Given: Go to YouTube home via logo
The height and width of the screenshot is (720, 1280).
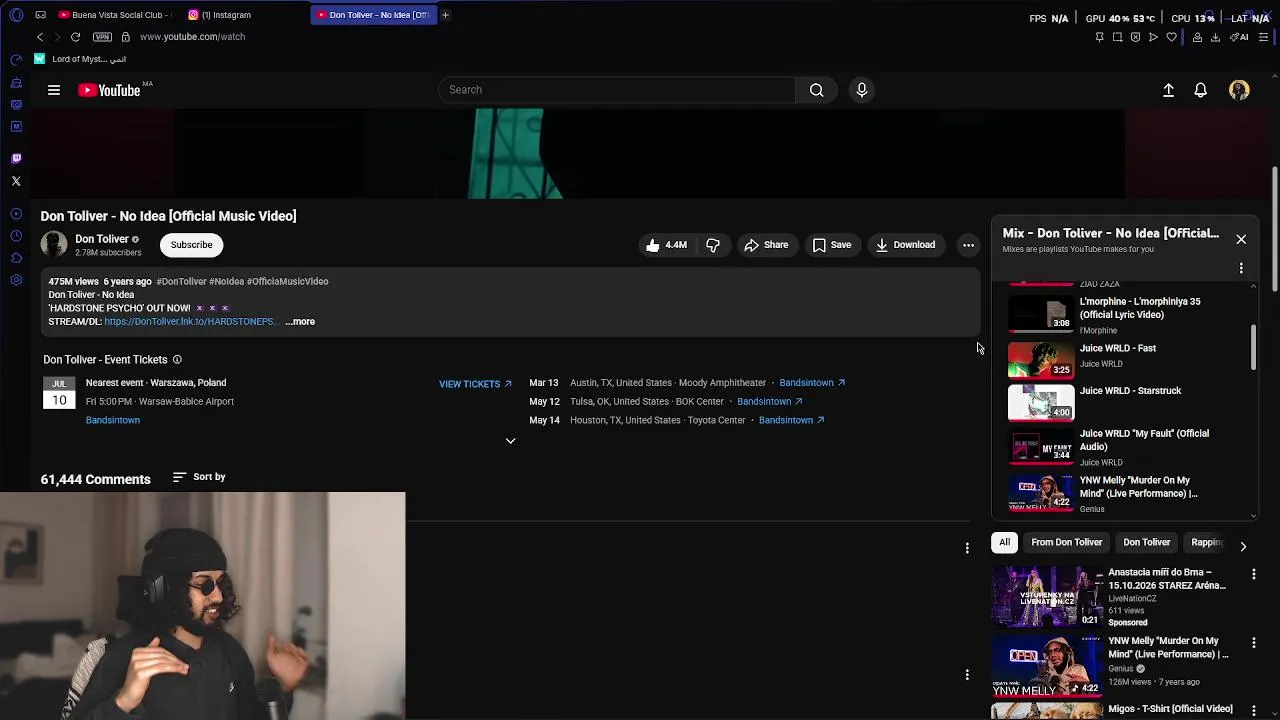Looking at the screenshot, I should click(x=110, y=90).
